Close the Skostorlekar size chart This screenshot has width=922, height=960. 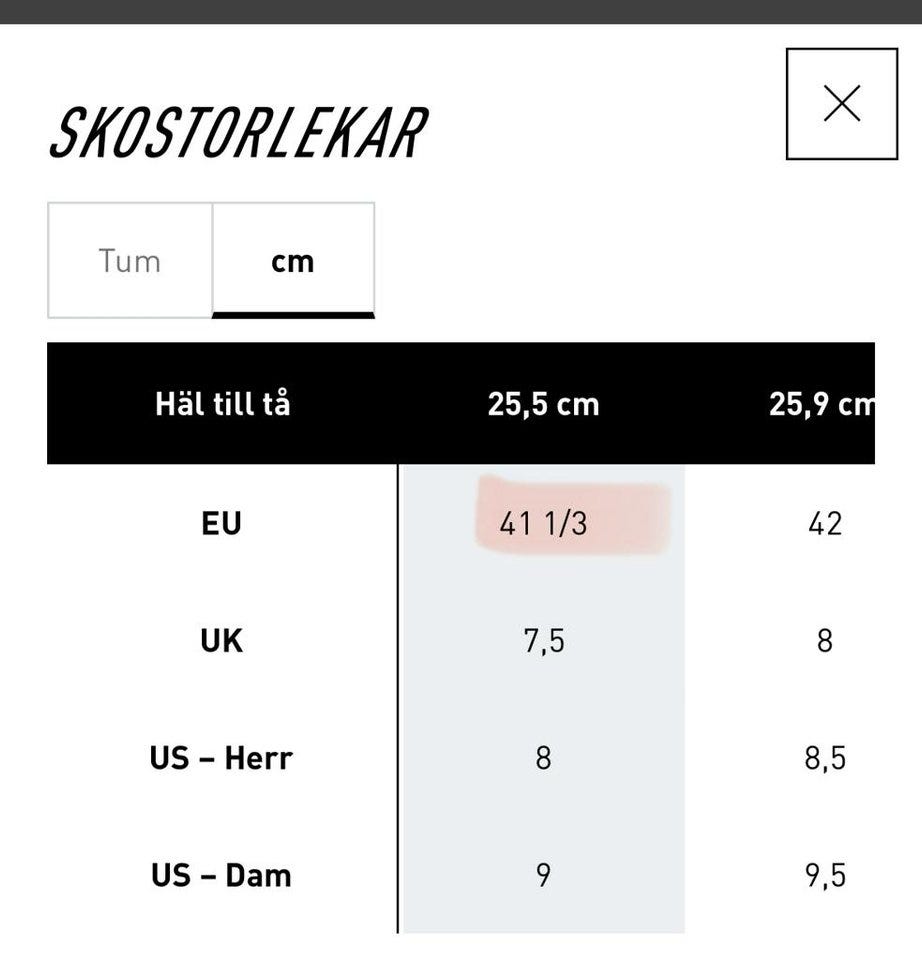point(841,104)
